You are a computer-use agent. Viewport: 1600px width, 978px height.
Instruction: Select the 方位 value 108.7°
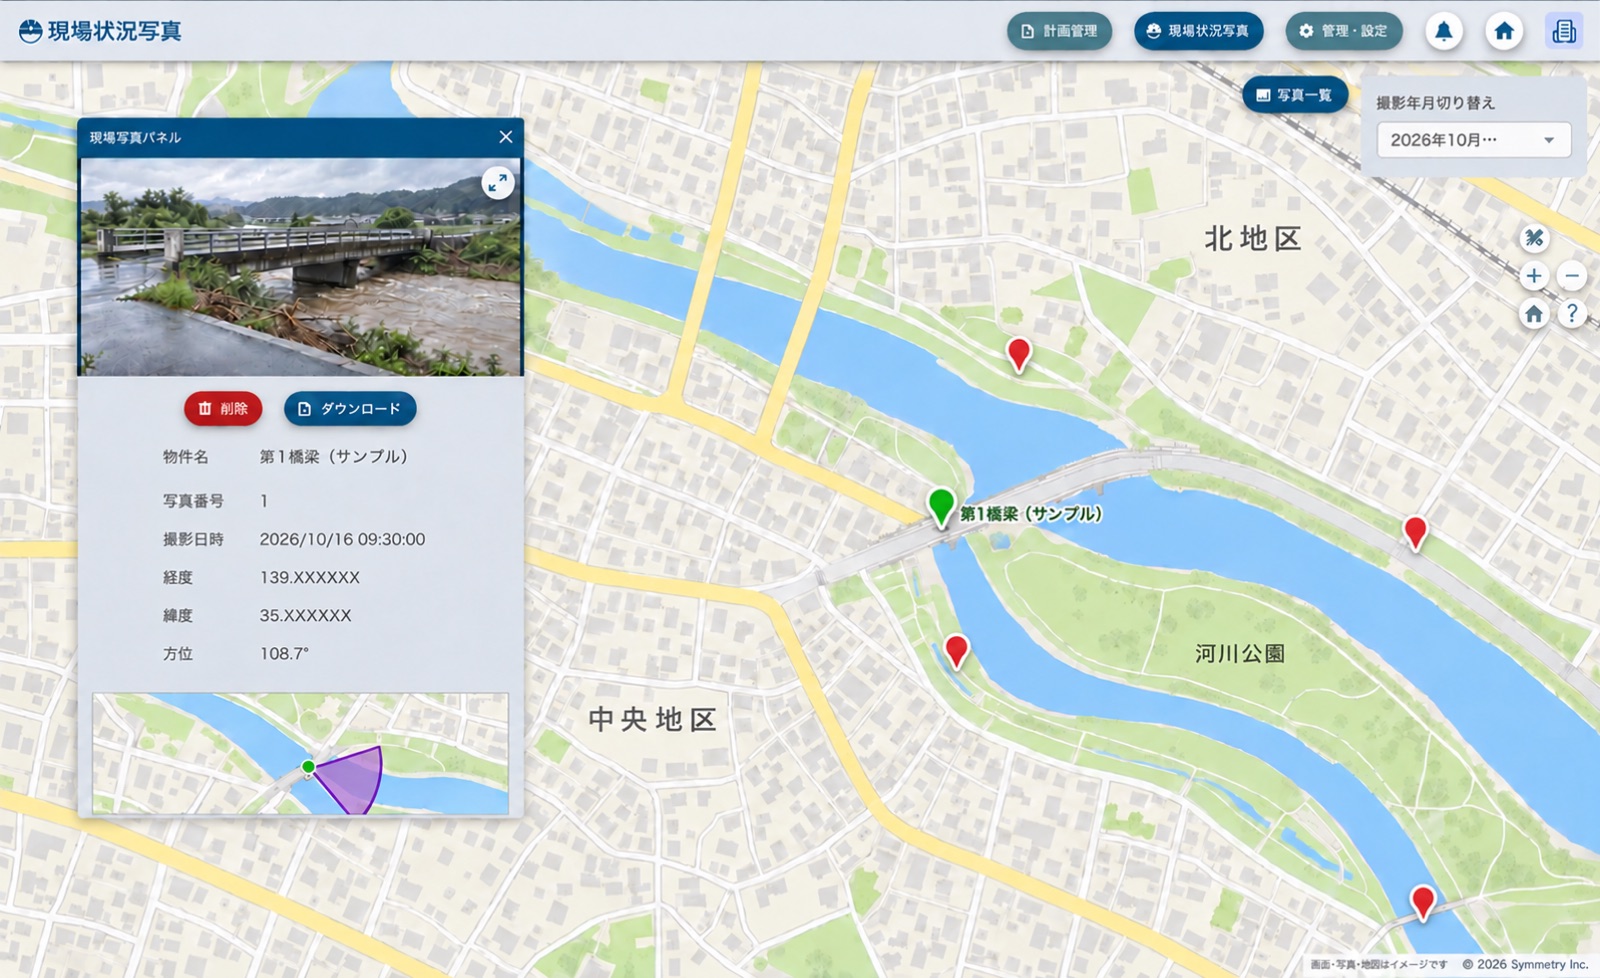284,653
